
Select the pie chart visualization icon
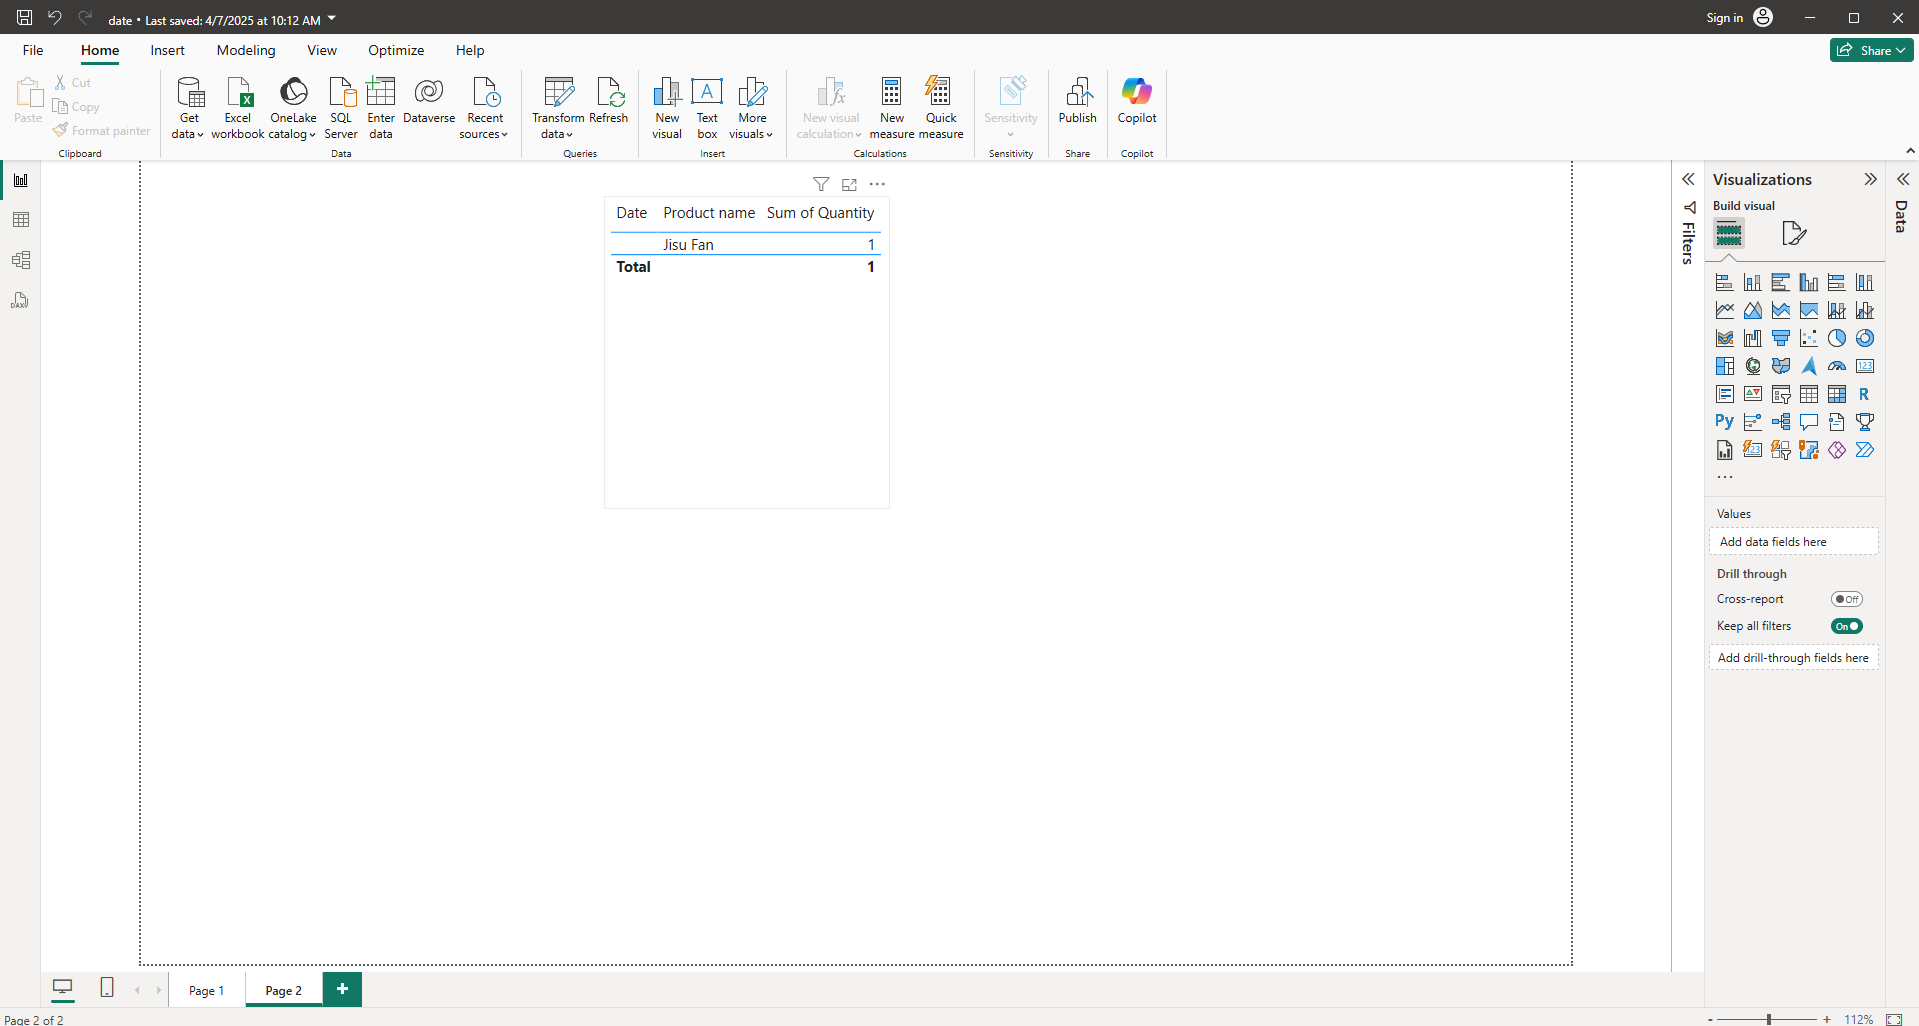tap(1837, 338)
